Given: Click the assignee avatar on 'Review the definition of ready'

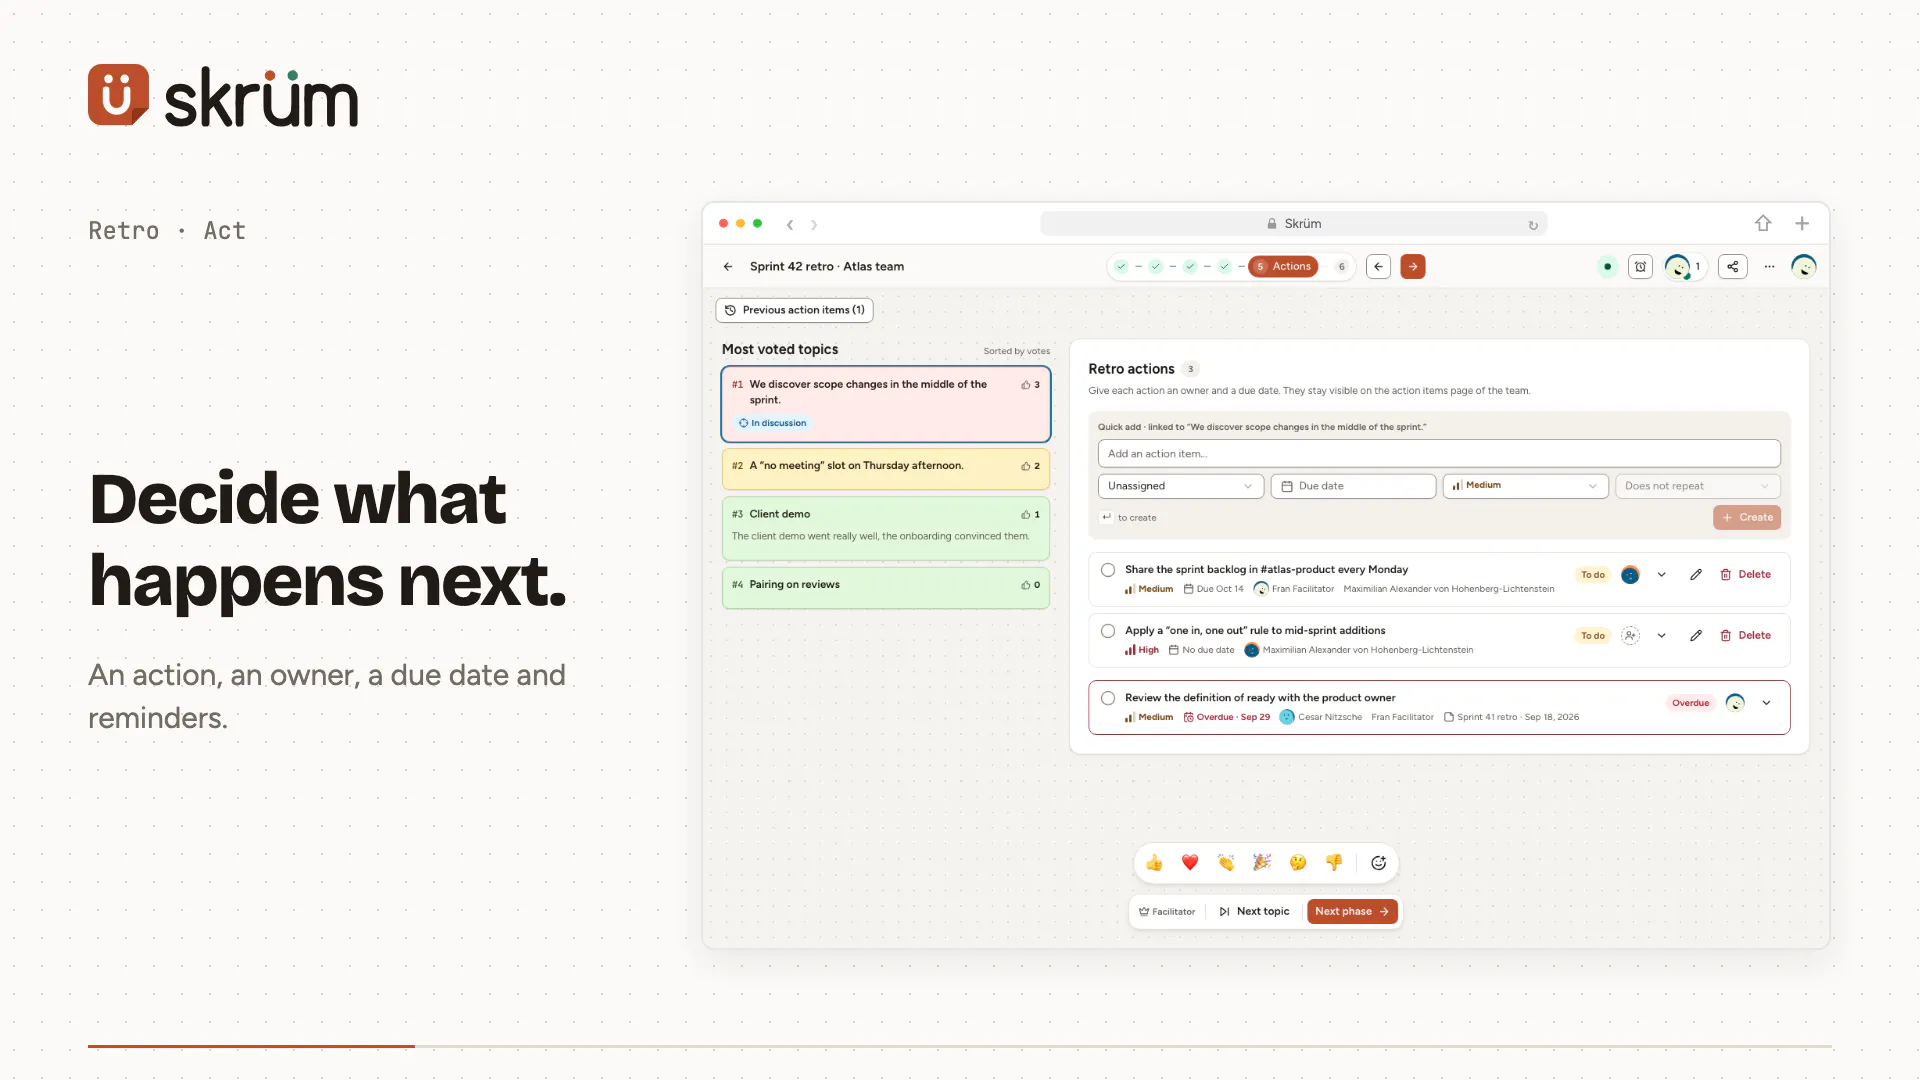Looking at the screenshot, I should [1735, 703].
